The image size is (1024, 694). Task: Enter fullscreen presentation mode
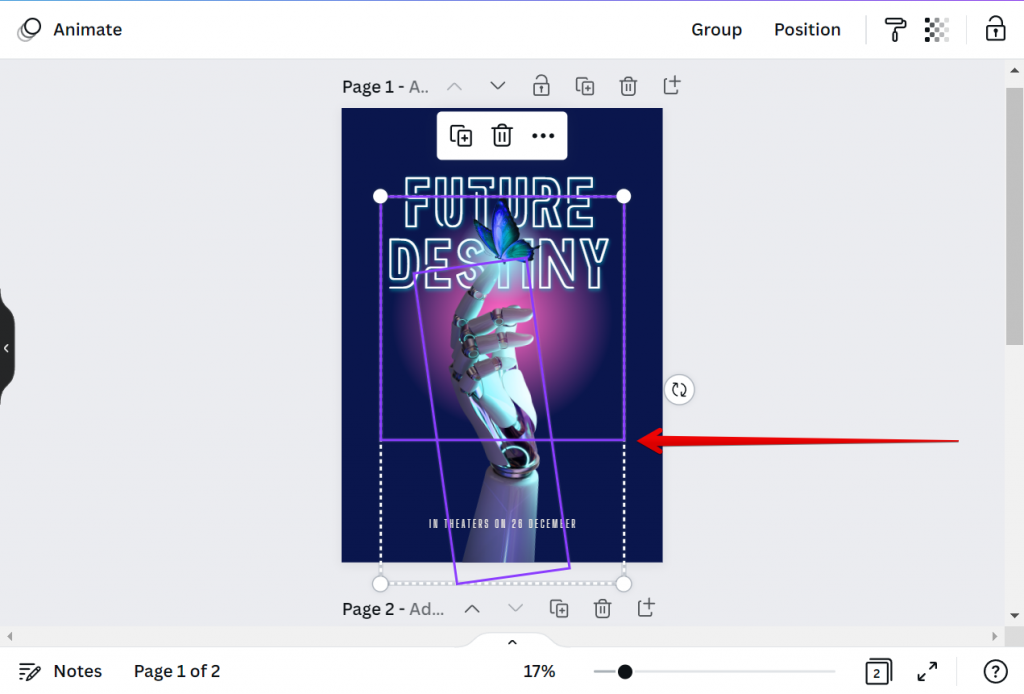pos(927,671)
